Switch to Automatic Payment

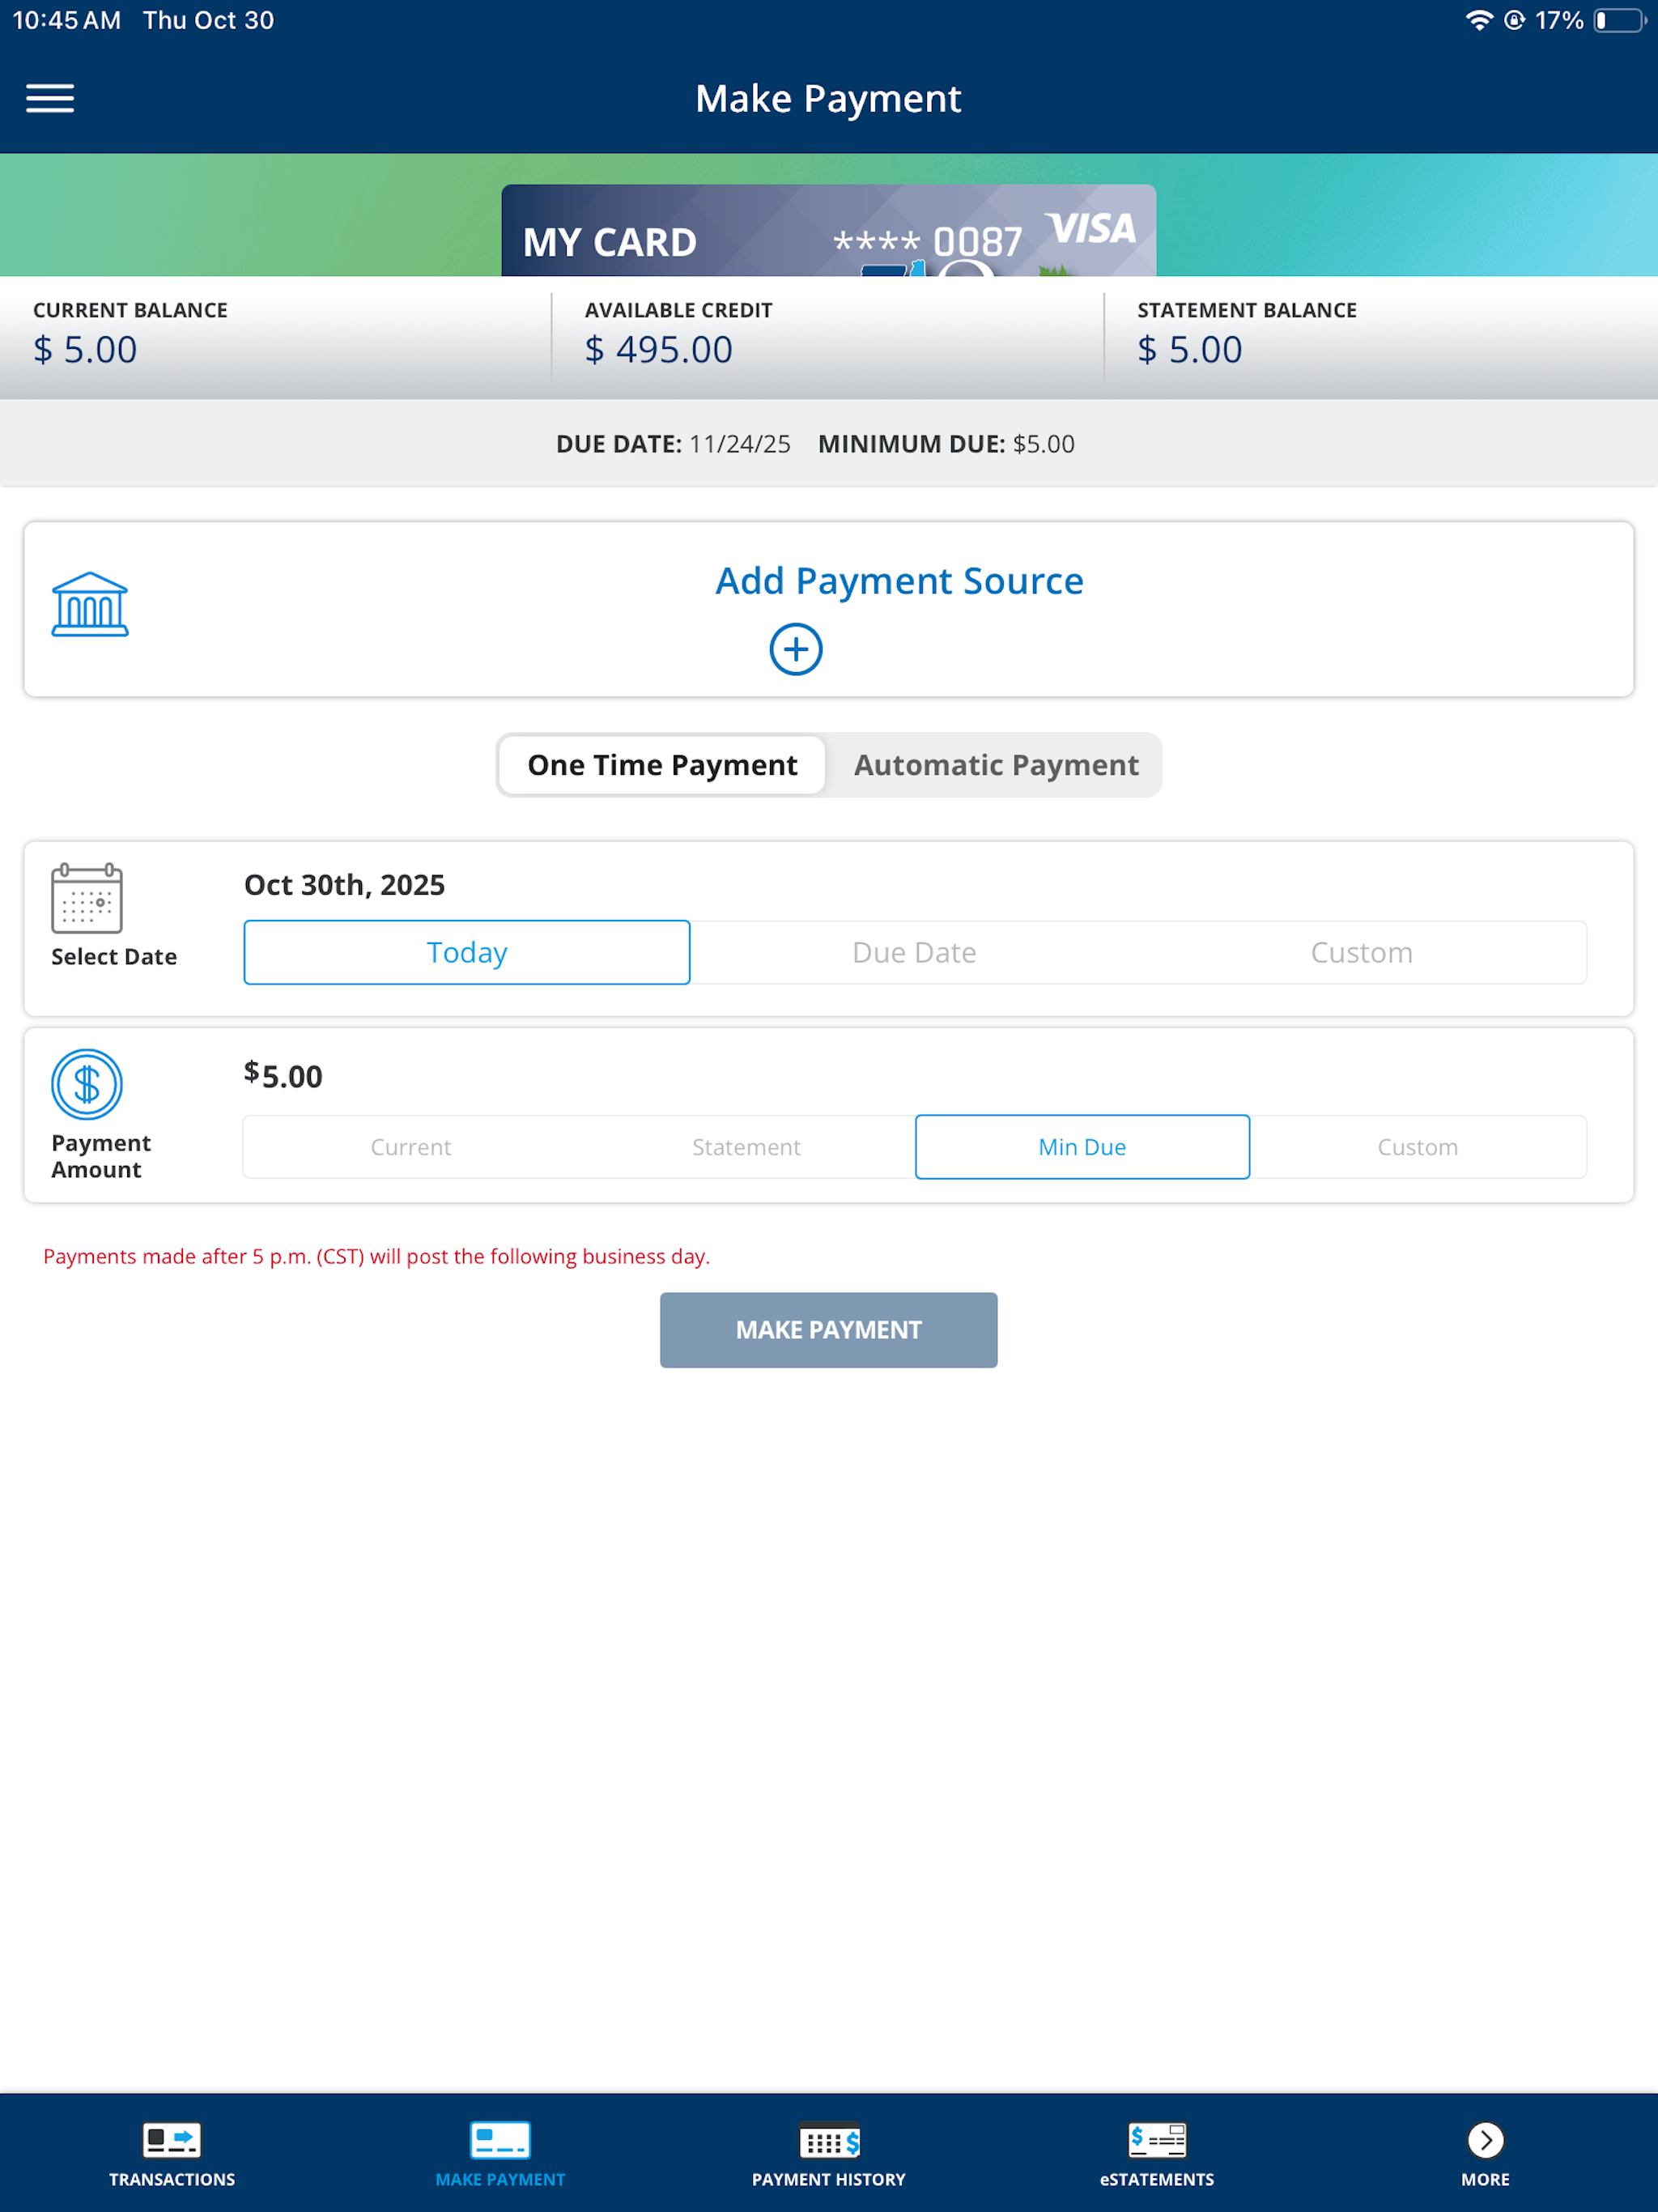point(996,765)
